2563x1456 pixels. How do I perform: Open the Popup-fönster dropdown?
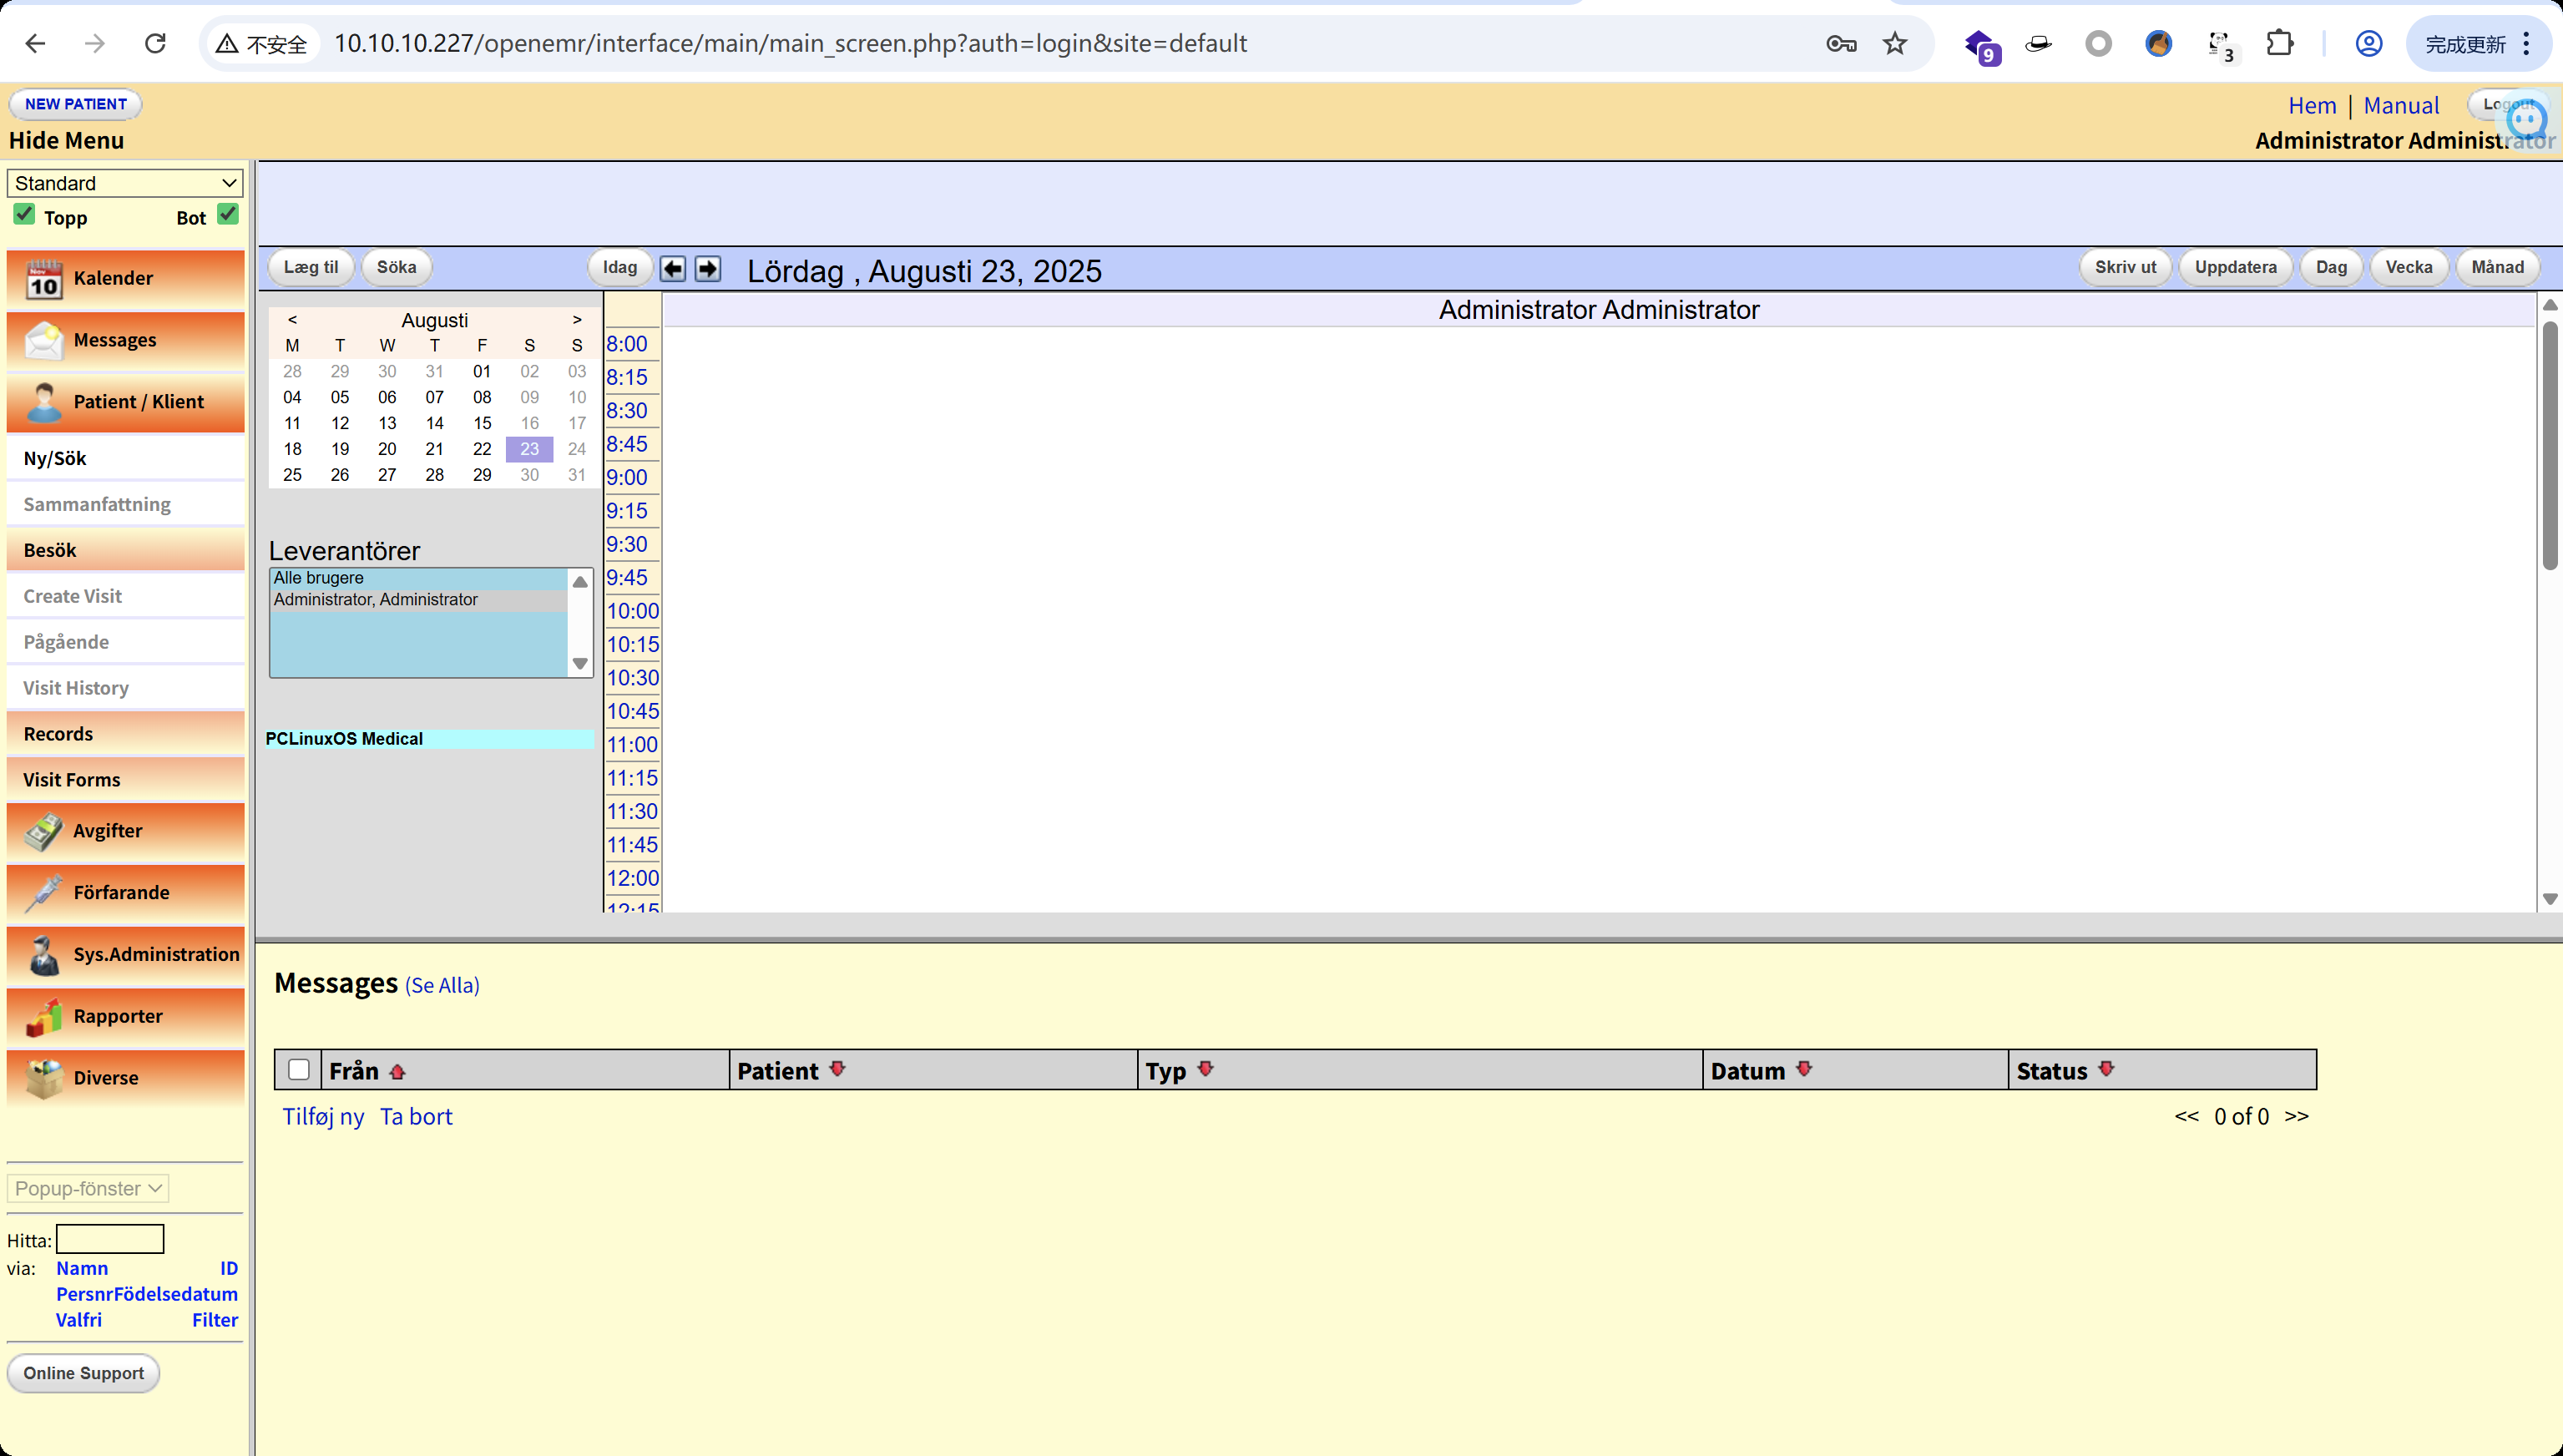[x=88, y=1189]
